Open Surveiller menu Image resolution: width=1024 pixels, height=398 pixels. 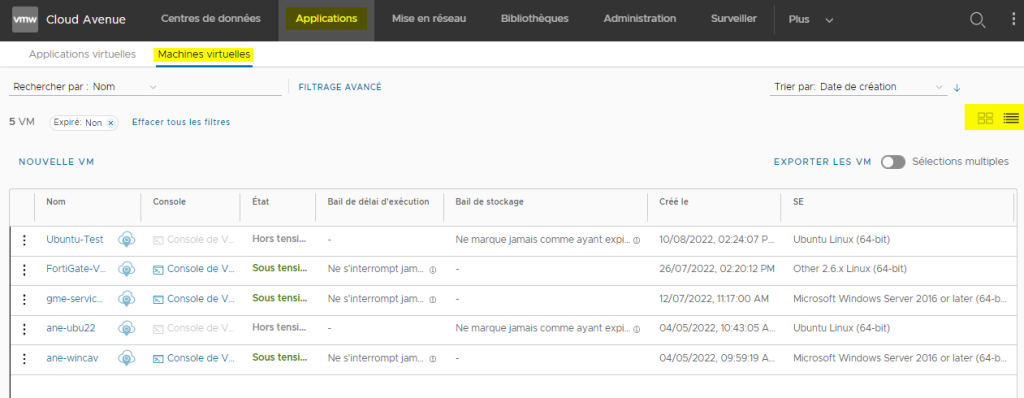[734, 18]
